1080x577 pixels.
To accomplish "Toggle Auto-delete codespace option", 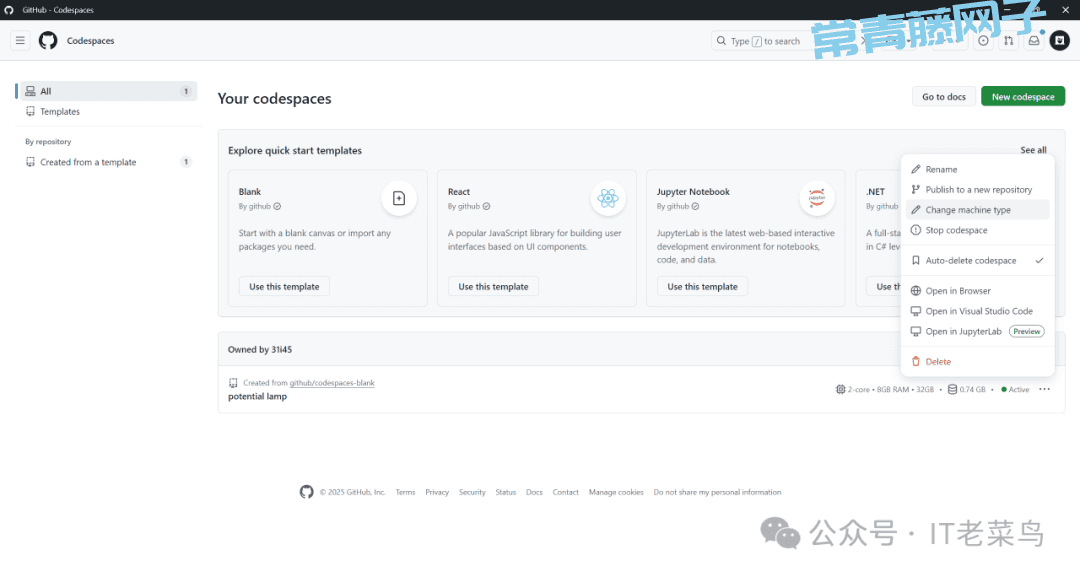I will 977,260.
